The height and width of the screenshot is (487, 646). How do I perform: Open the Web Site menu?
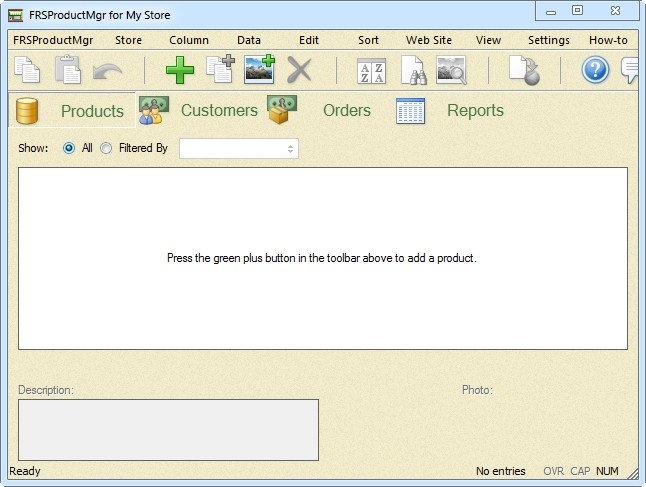[428, 40]
